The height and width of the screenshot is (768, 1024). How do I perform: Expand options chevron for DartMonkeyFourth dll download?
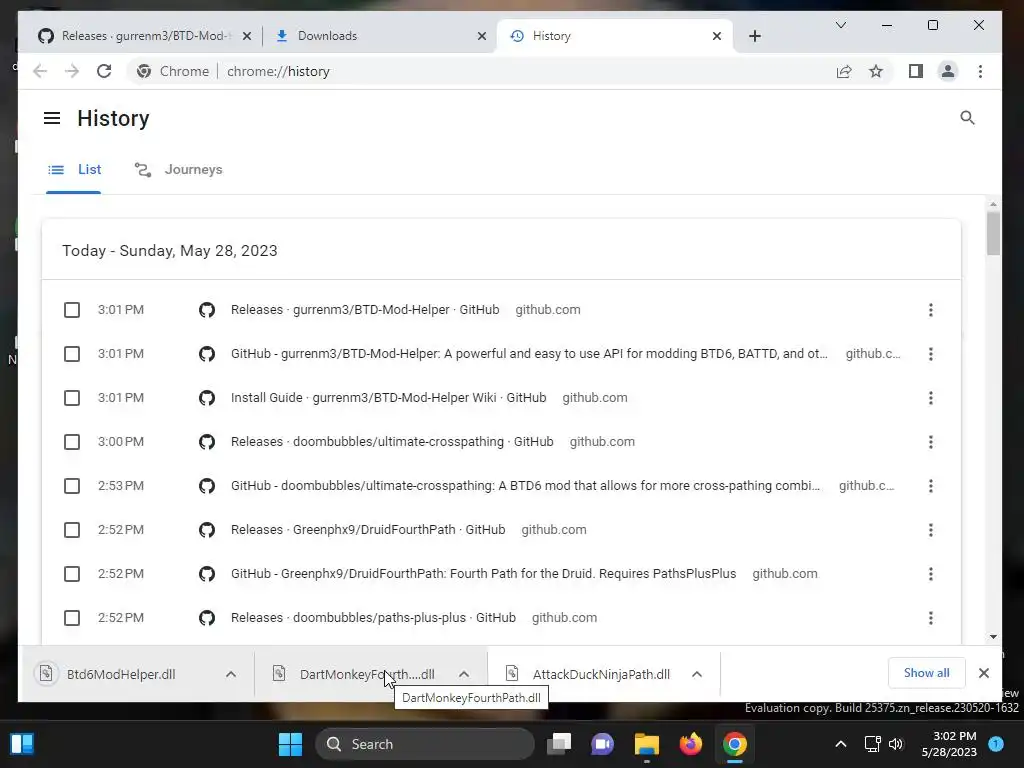pyautogui.click(x=464, y=674)
